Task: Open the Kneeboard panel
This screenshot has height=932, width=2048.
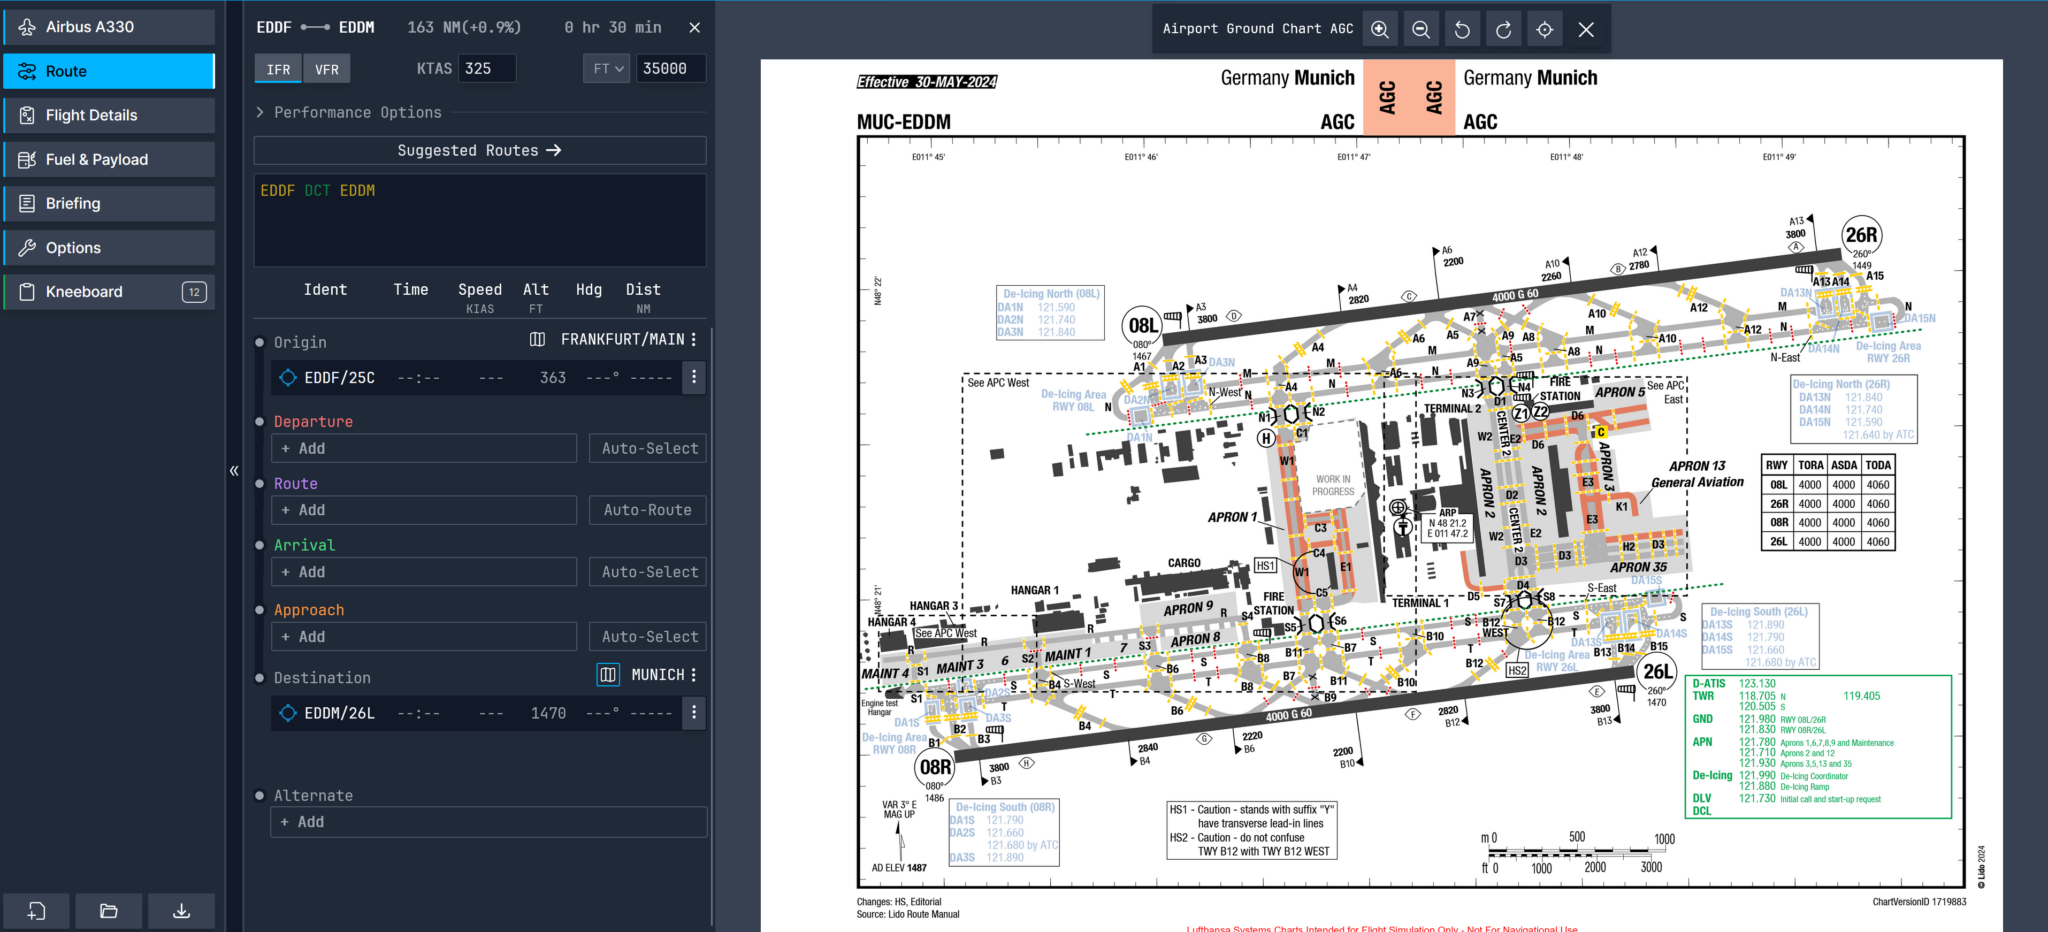Action: pos(109,291)
